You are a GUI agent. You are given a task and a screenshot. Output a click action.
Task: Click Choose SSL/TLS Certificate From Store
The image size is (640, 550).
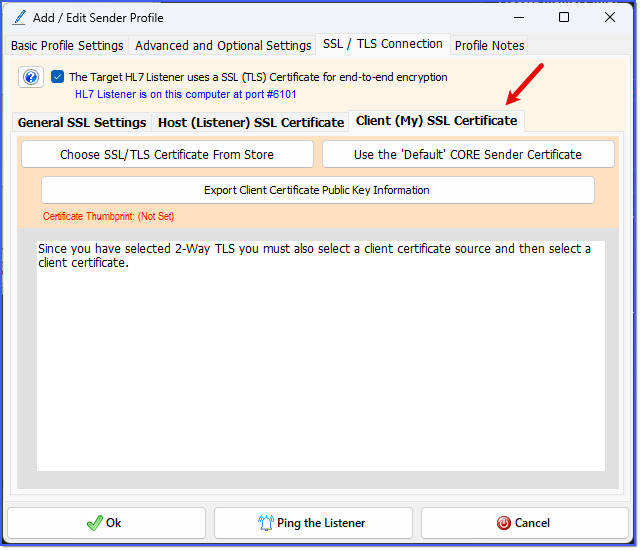[x=167, y=154]
